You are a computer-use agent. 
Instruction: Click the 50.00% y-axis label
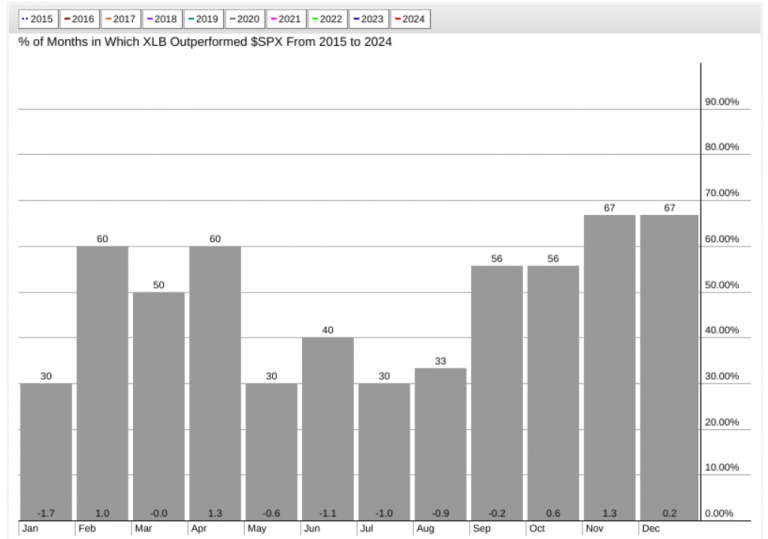(721, 285)
